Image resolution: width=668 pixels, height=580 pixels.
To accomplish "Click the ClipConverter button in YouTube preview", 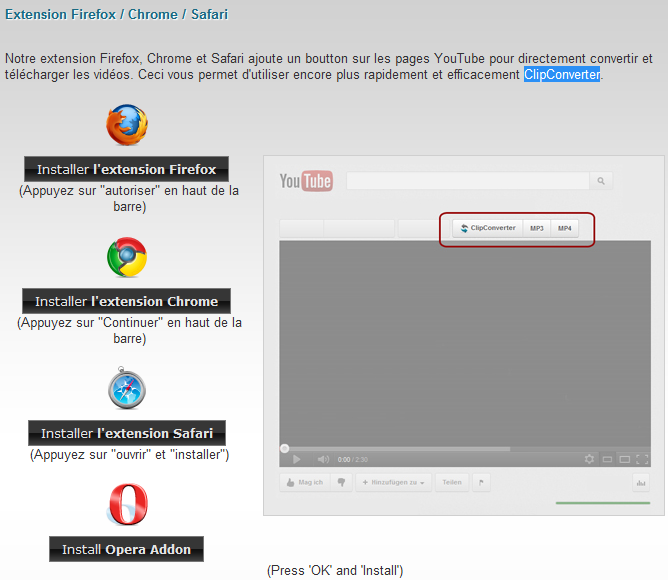I will click(x=488, y=228).
